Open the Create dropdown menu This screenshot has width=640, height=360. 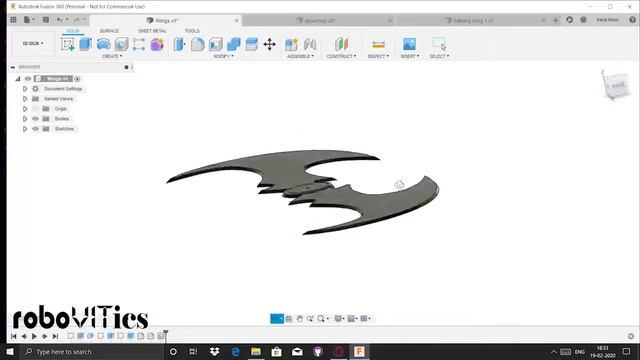[112, 56]
